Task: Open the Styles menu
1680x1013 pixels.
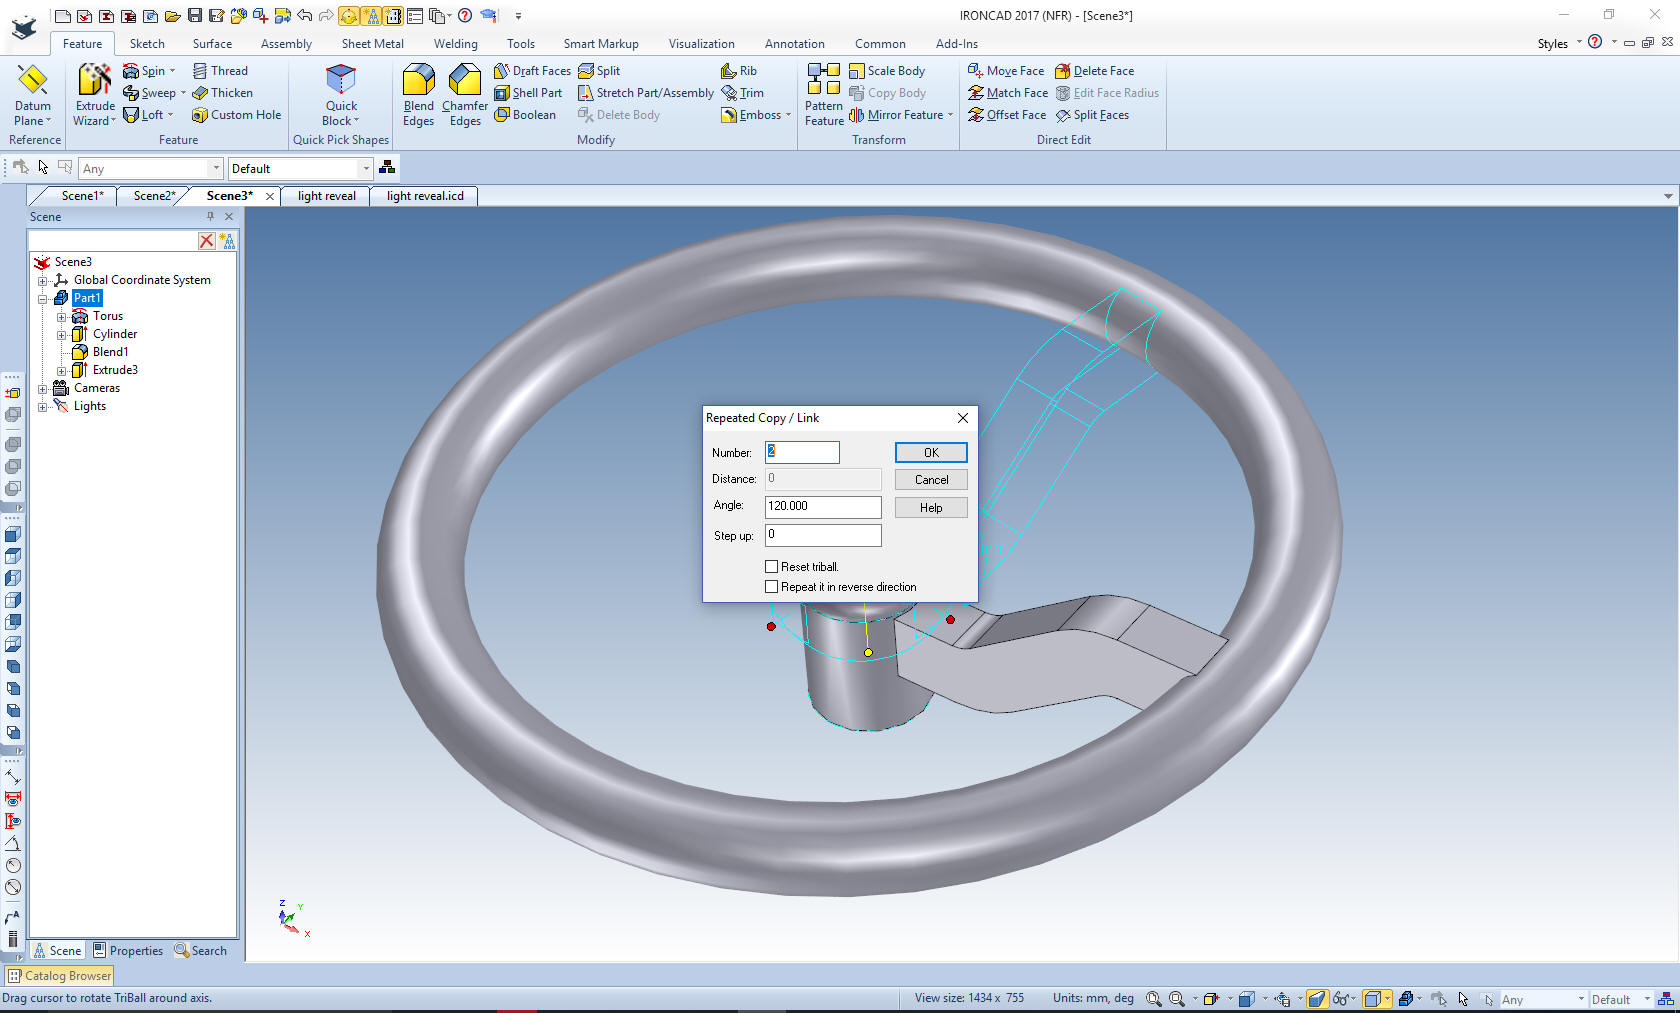Action: pyautogui.click(x=1559, y=44)
